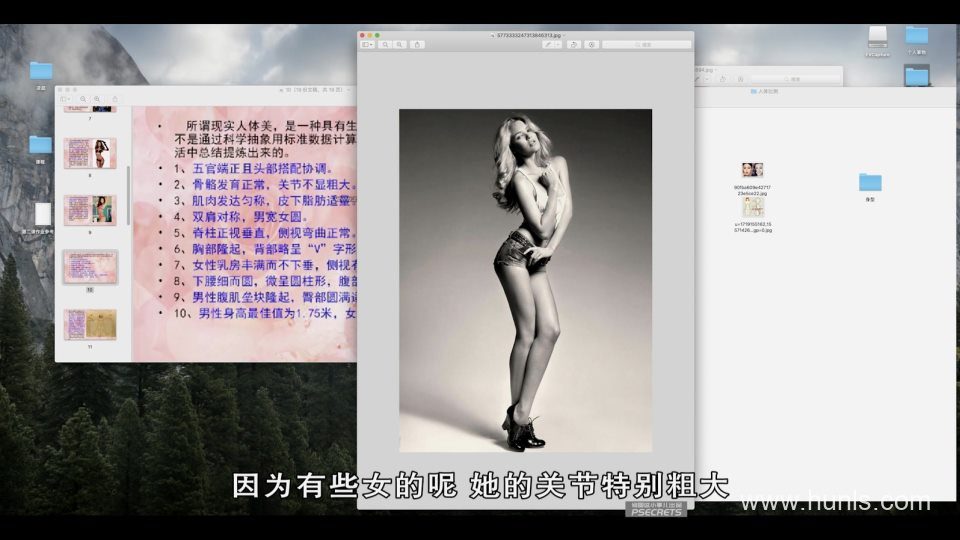The width and height of the screenshot is (960, 540).
Task: Show markup toolbar in front Preview window
Action: (591, 45)
